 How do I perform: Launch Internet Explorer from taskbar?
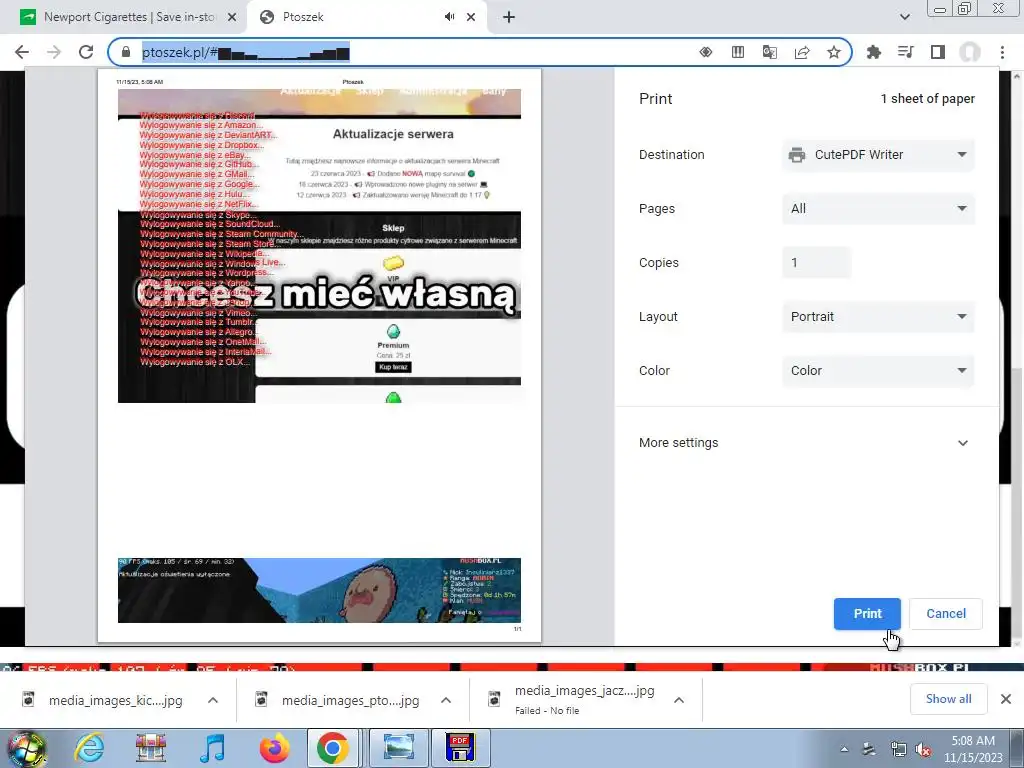(x=89, y=748)
